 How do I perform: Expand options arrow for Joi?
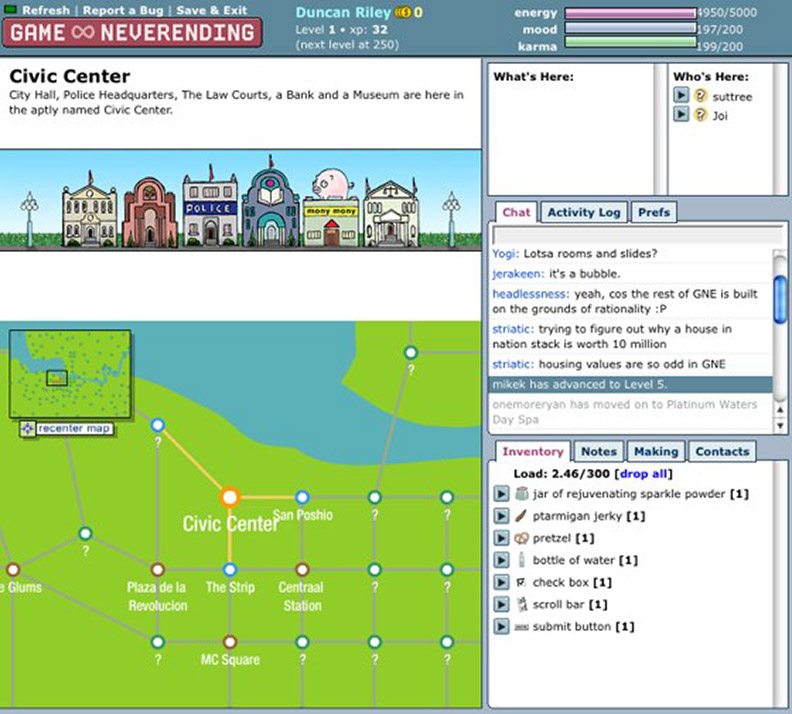click(682, 115)
